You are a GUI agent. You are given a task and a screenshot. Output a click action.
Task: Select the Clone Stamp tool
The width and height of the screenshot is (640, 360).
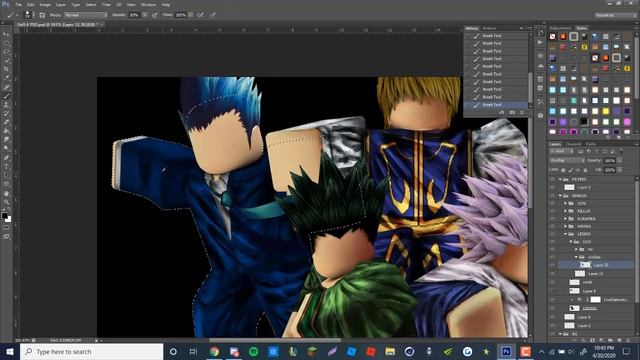pyautogui.click(x=6, y=105)
